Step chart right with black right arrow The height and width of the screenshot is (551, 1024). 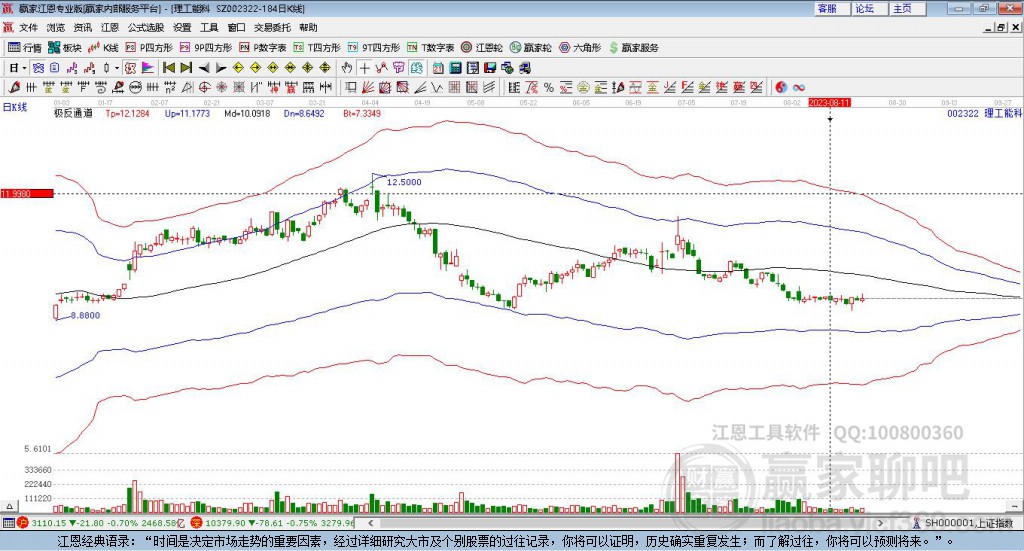pyautogui.click(x=221, y=68)
